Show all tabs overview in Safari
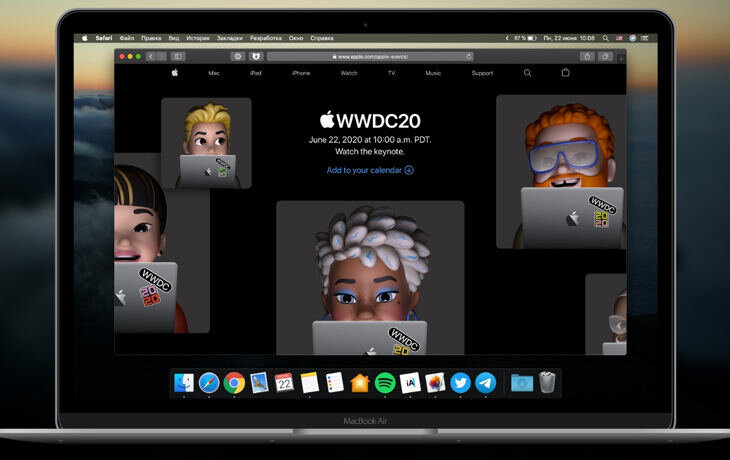This screenshot has width=730, height=460. click(x=605, y=56)
